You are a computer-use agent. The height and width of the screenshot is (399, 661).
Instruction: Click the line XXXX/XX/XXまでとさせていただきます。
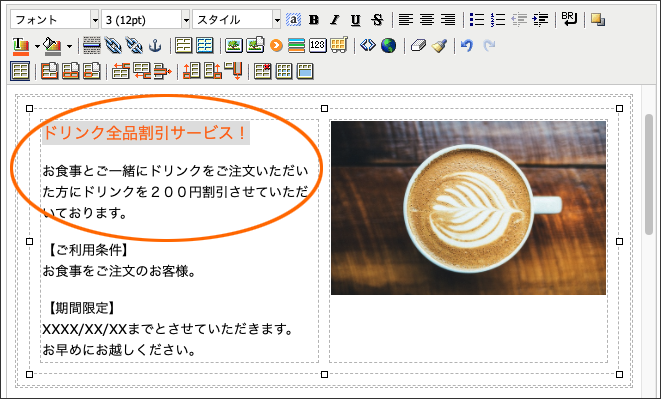[168, 329]
